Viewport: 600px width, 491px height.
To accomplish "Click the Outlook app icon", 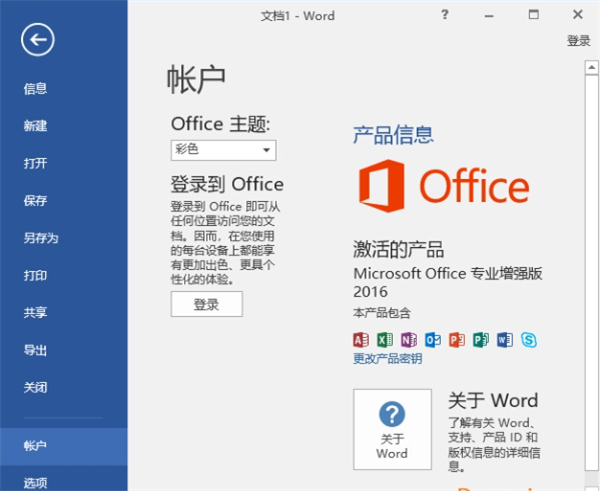I will pyautogui.click(x=433, y=340).
